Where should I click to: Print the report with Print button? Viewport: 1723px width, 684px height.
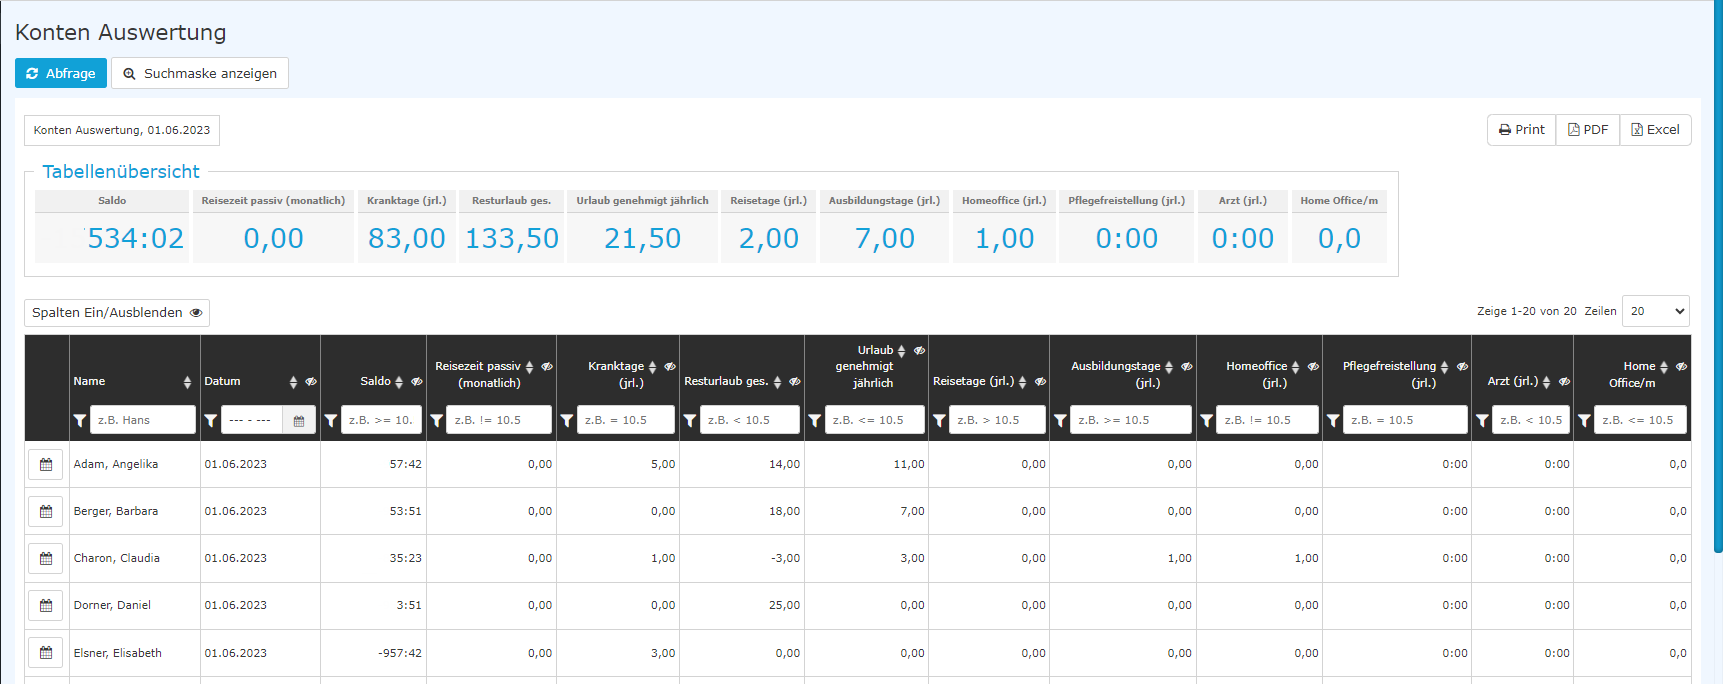(x=1522, y=130)
